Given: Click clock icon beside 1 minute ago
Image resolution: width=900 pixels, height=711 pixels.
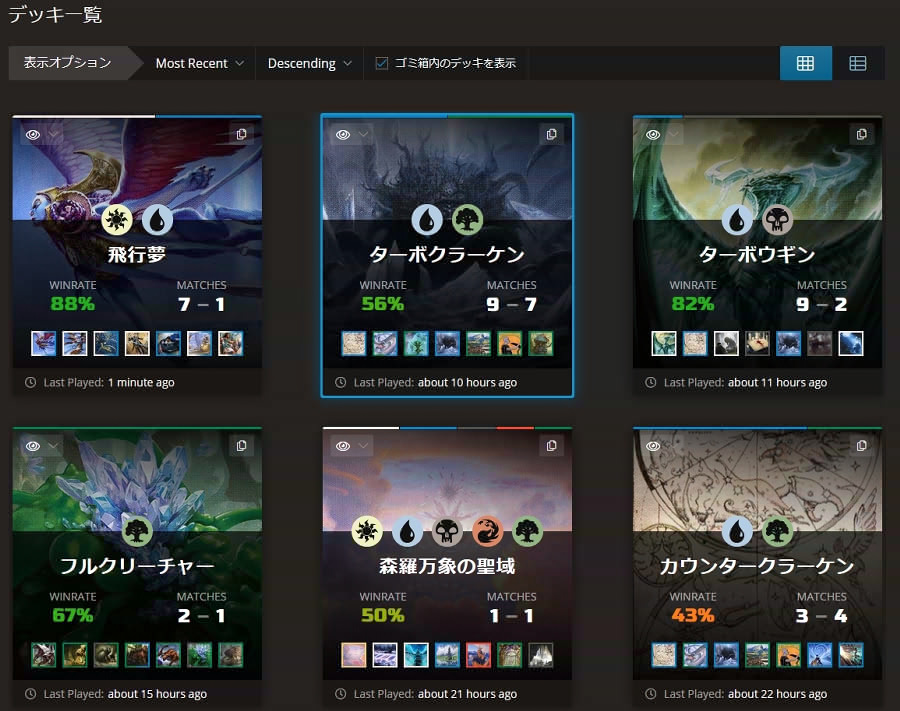Looking at the screenshot, I should [x=30, y=382].
